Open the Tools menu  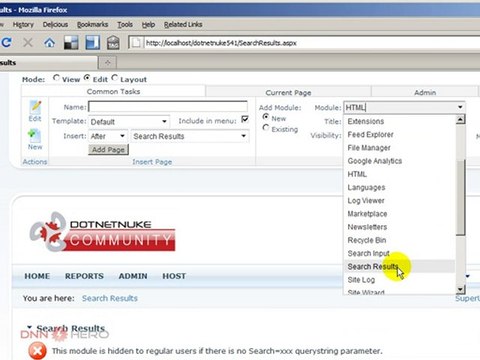(125, 24)
